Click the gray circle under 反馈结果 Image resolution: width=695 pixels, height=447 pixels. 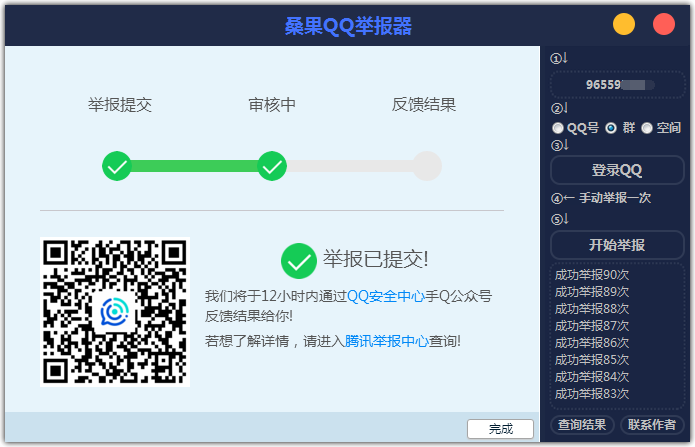[427, 166]
